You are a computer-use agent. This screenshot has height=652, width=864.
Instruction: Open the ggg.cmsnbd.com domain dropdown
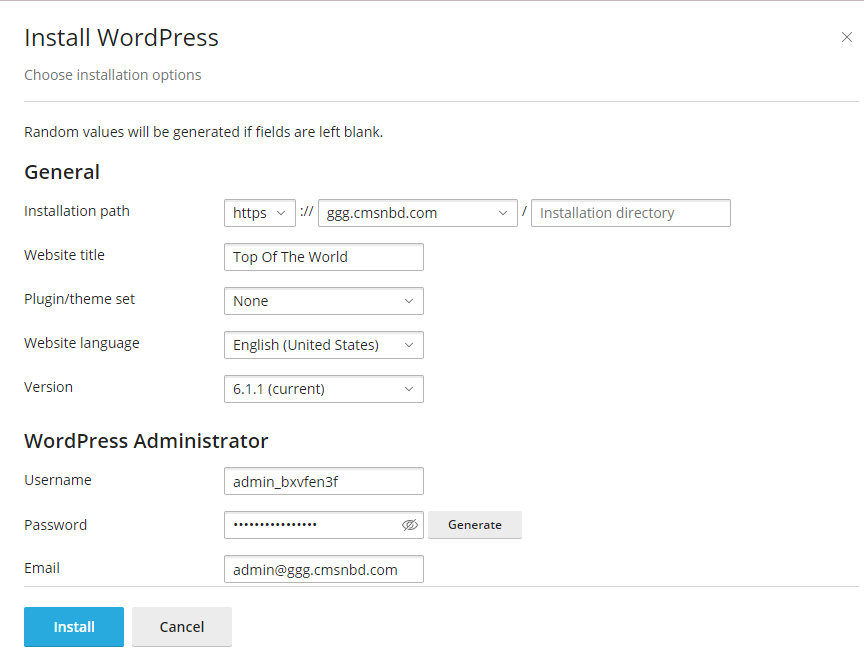point(418,213)
